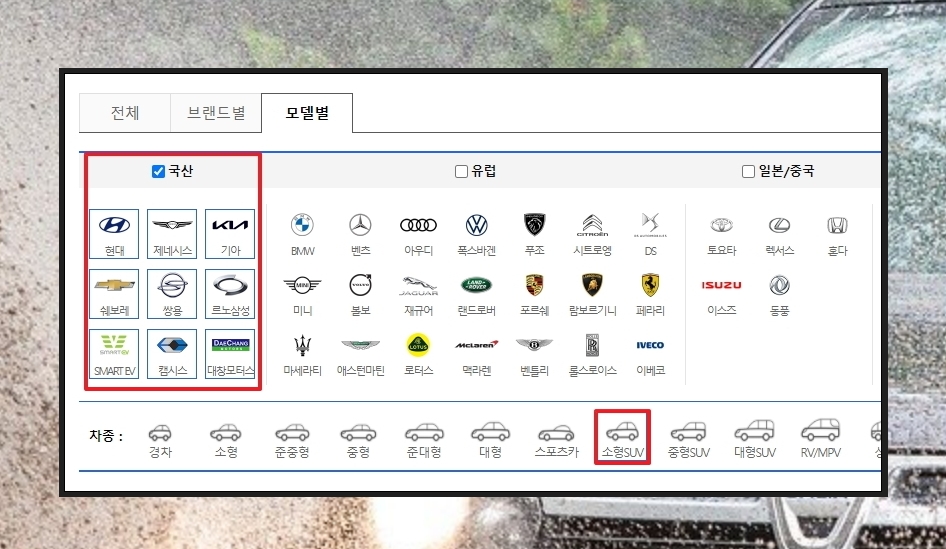Filter by 소형 vehicle type
This screenshot has width=946, height=549.
click(226, 439)
